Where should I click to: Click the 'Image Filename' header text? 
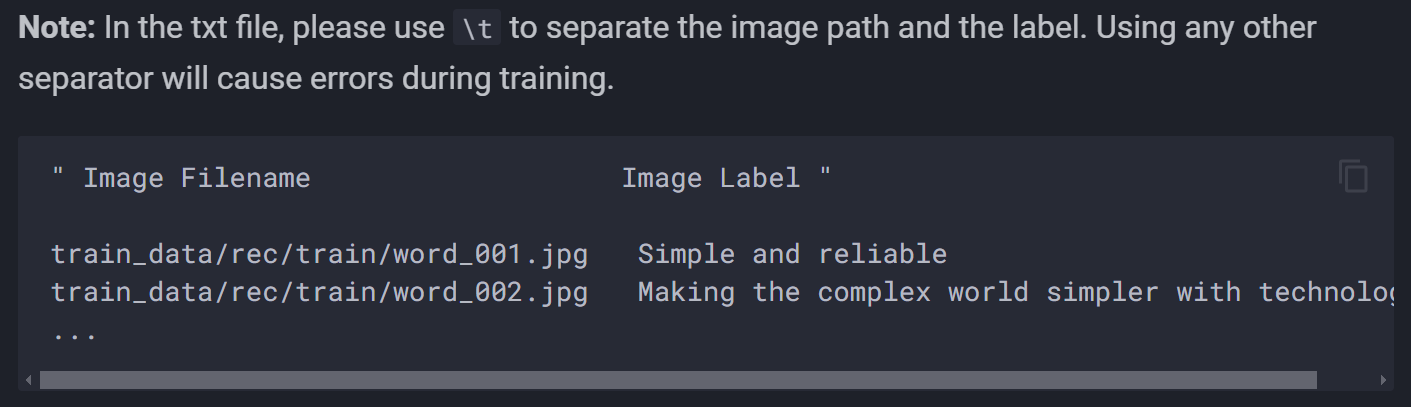coord(197,178)
